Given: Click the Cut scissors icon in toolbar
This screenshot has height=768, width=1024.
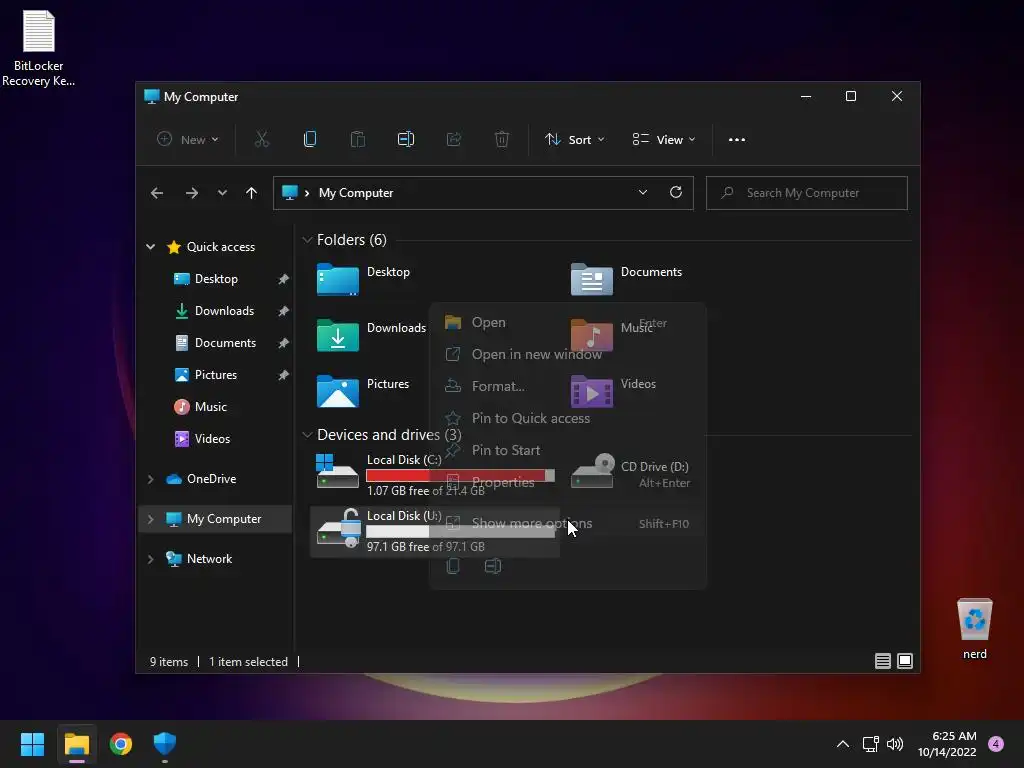Looking at the screenshot, I should click(261, 139).
